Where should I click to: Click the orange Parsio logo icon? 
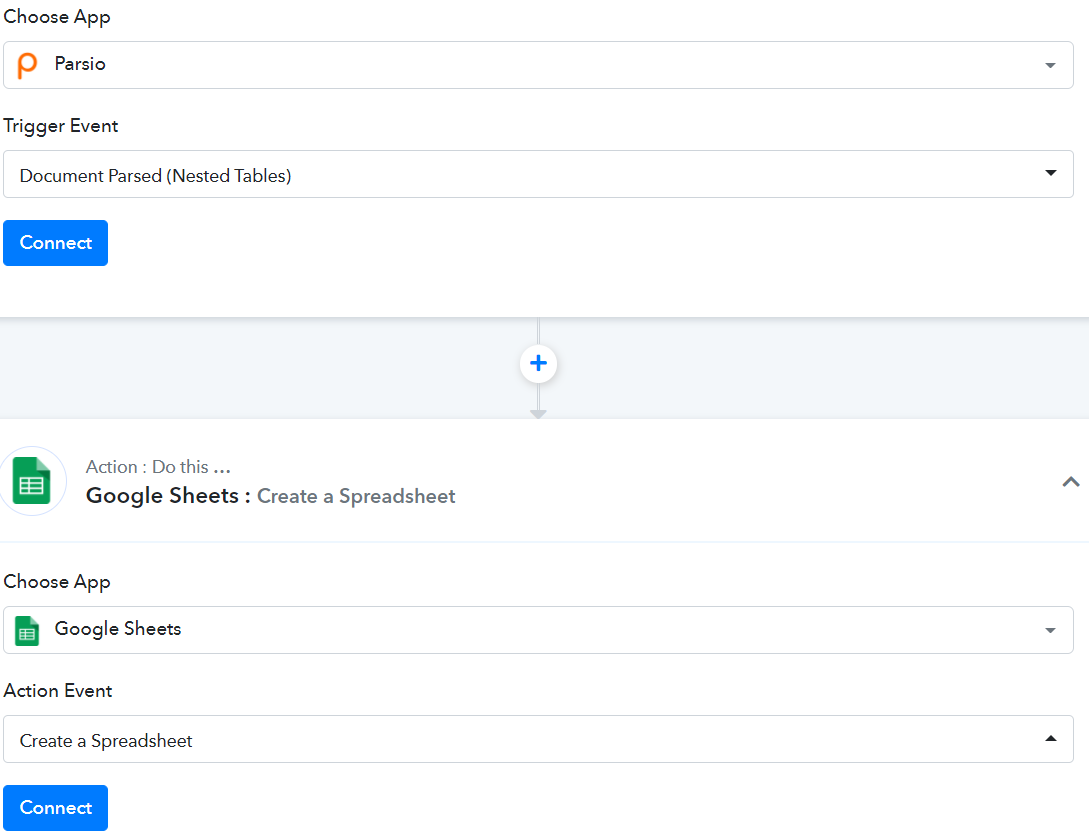[28, 65]
